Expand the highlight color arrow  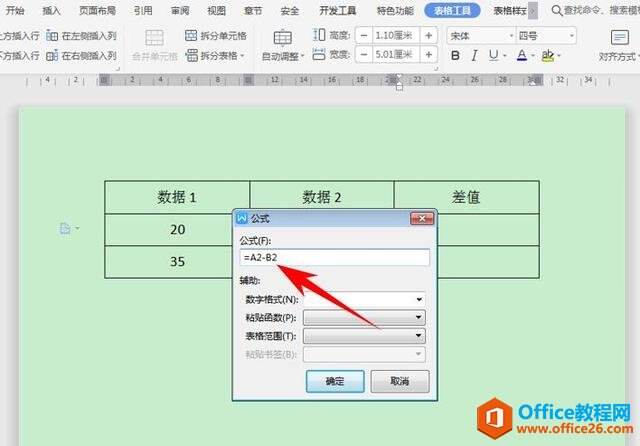[x=559, y=55]
